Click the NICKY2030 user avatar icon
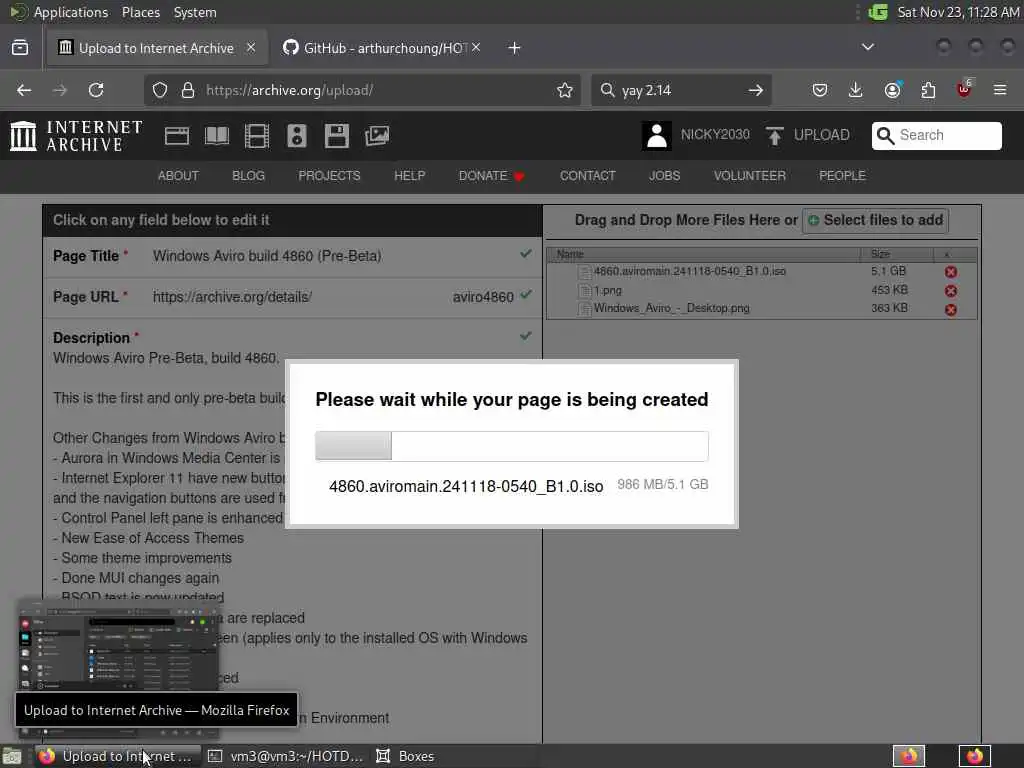Image resolution: width=1024 pixels, height=768 pixels. coord(656,136)
